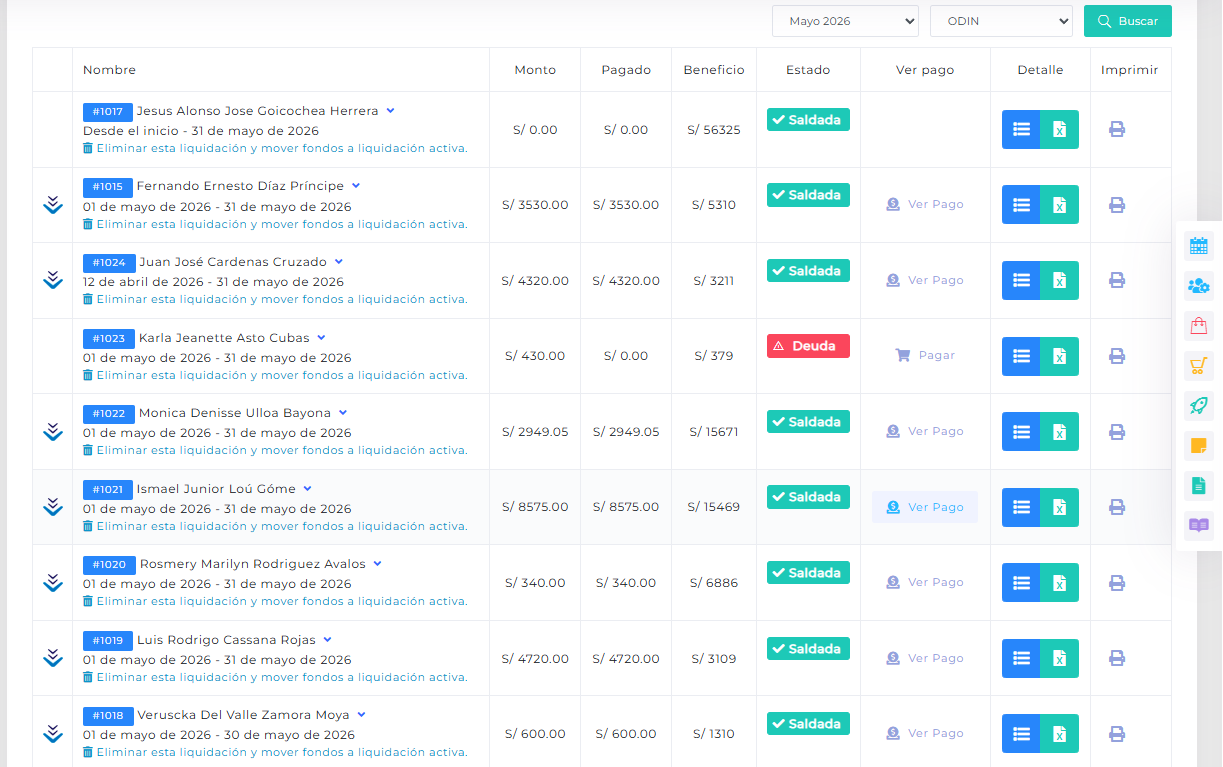Click Ver Pago for Monica Denisse Ulloa Bayona
This screenshot has height=767, width=1223.
[x=925, y=431]
